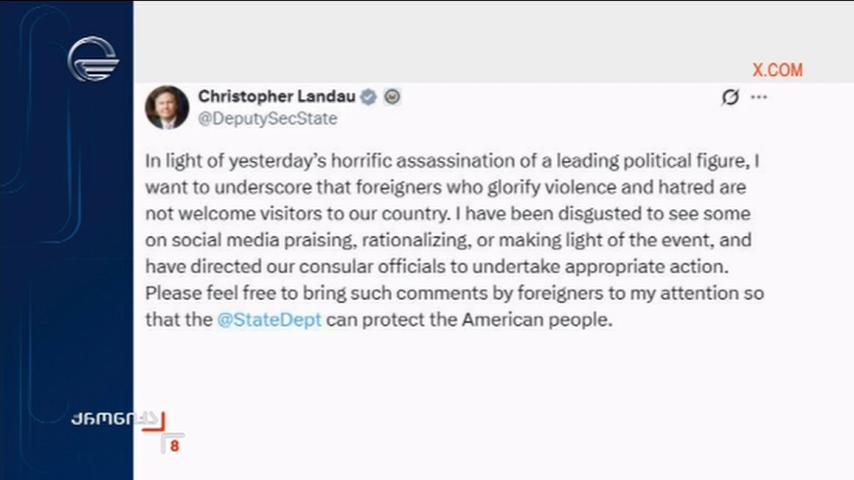
Task: Click the red number 8 box
Action: 174,445
